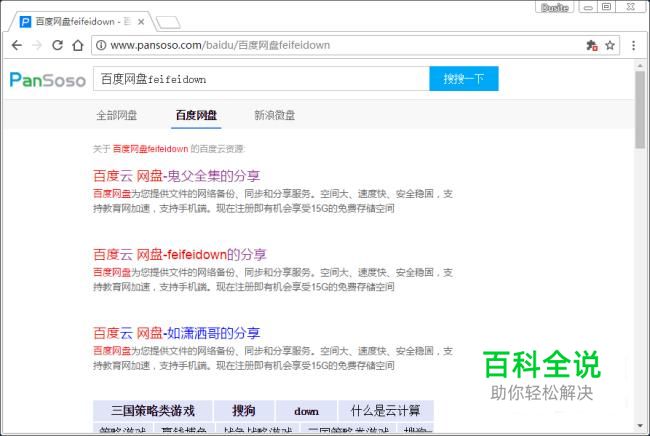
Task: Click the PanSoso logo
Action: pyautogui.click(x=48, y=80)
